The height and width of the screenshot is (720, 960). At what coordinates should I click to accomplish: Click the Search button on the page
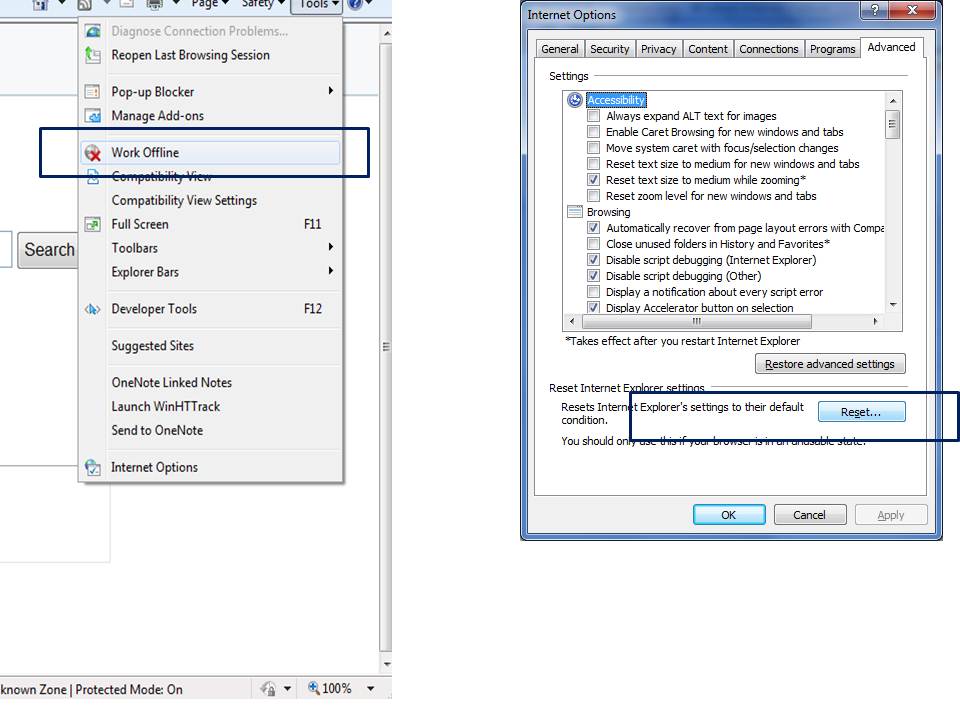click(x=49, y=250)
